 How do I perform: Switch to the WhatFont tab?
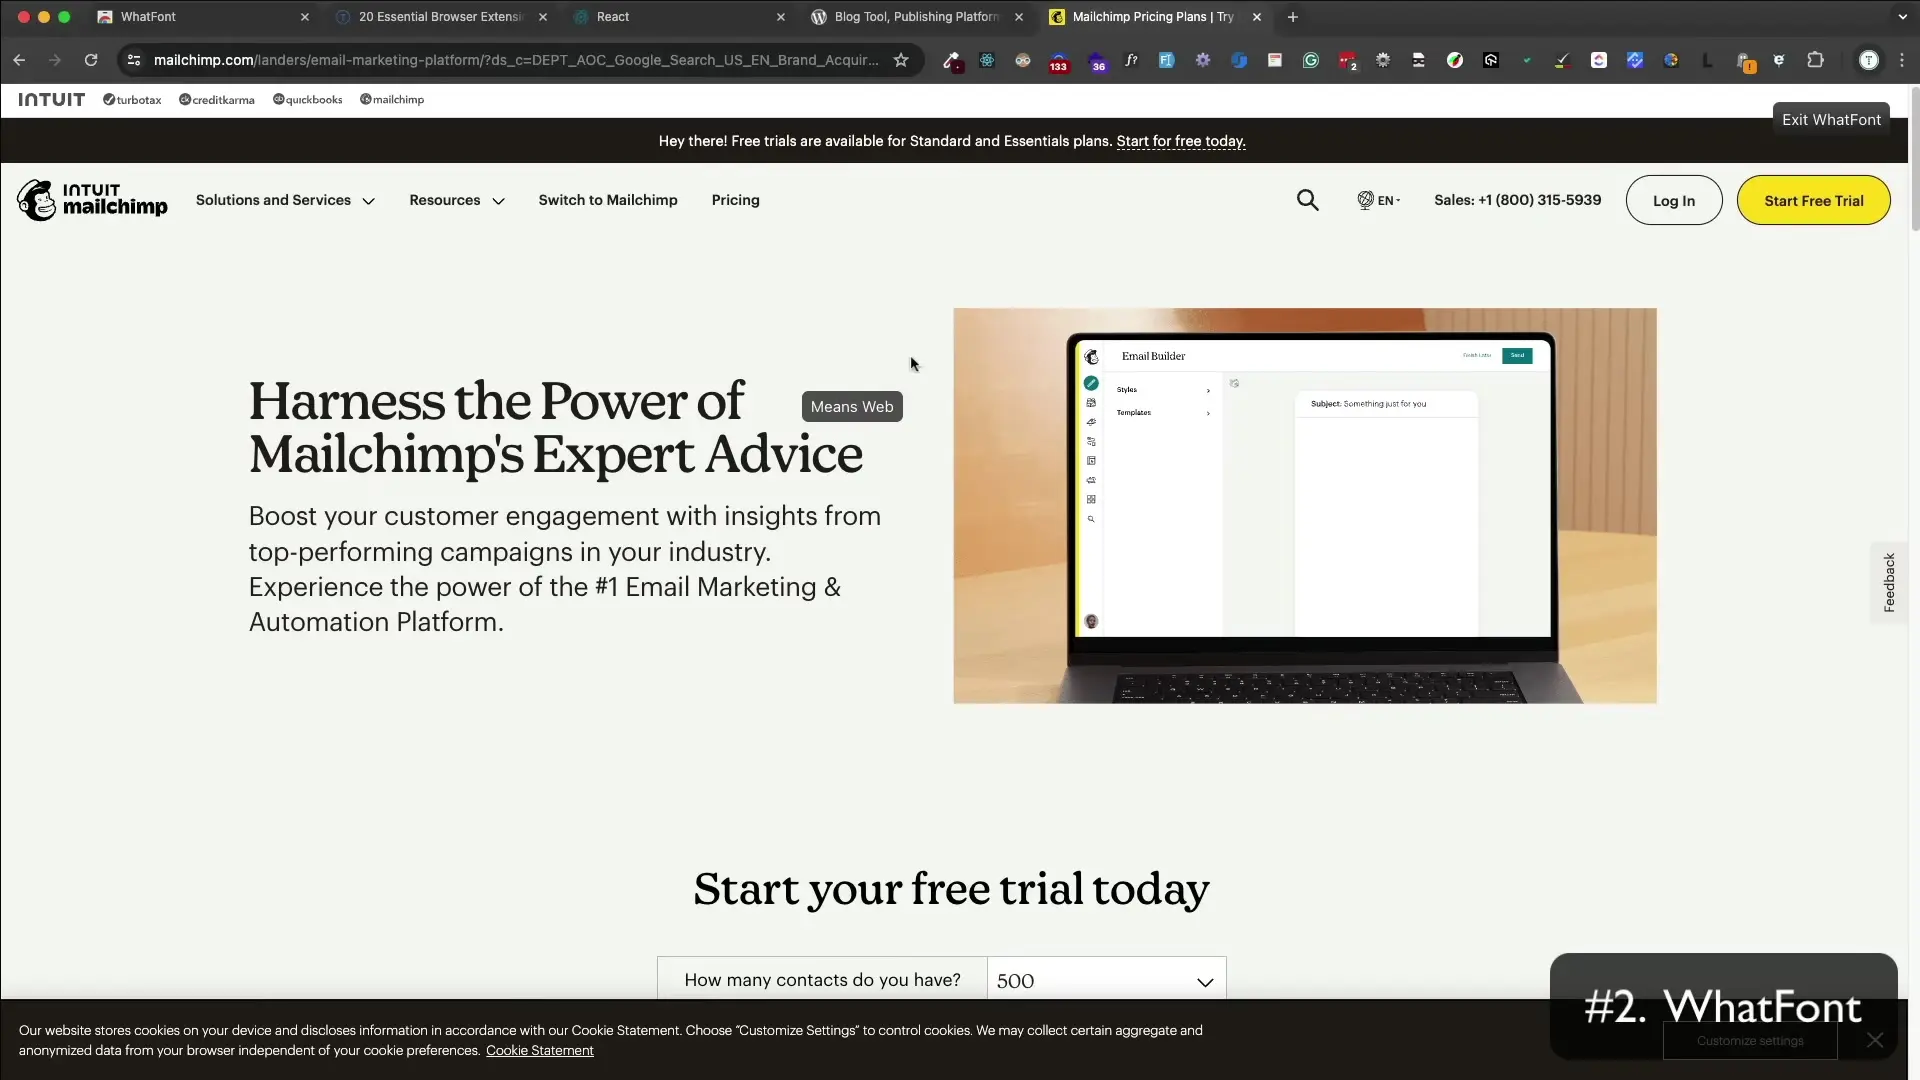pyautogui.click(x=204, y=17)
